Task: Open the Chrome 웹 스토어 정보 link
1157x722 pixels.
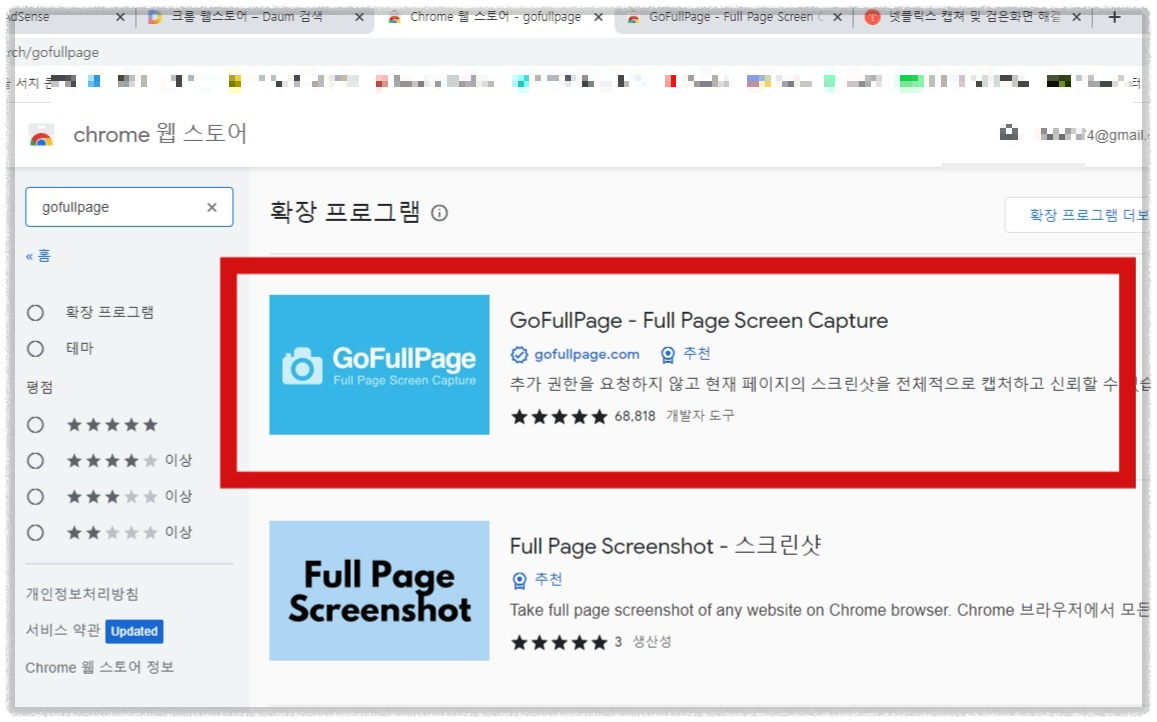Action: 100,667
